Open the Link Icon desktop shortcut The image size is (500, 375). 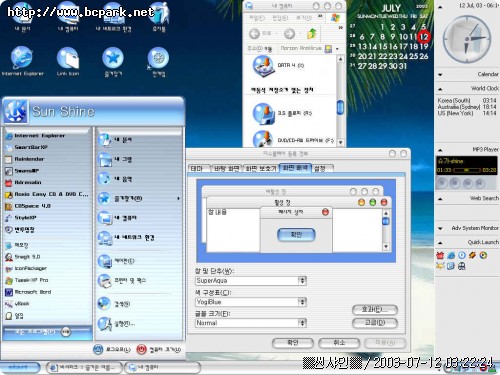(68, 61)
